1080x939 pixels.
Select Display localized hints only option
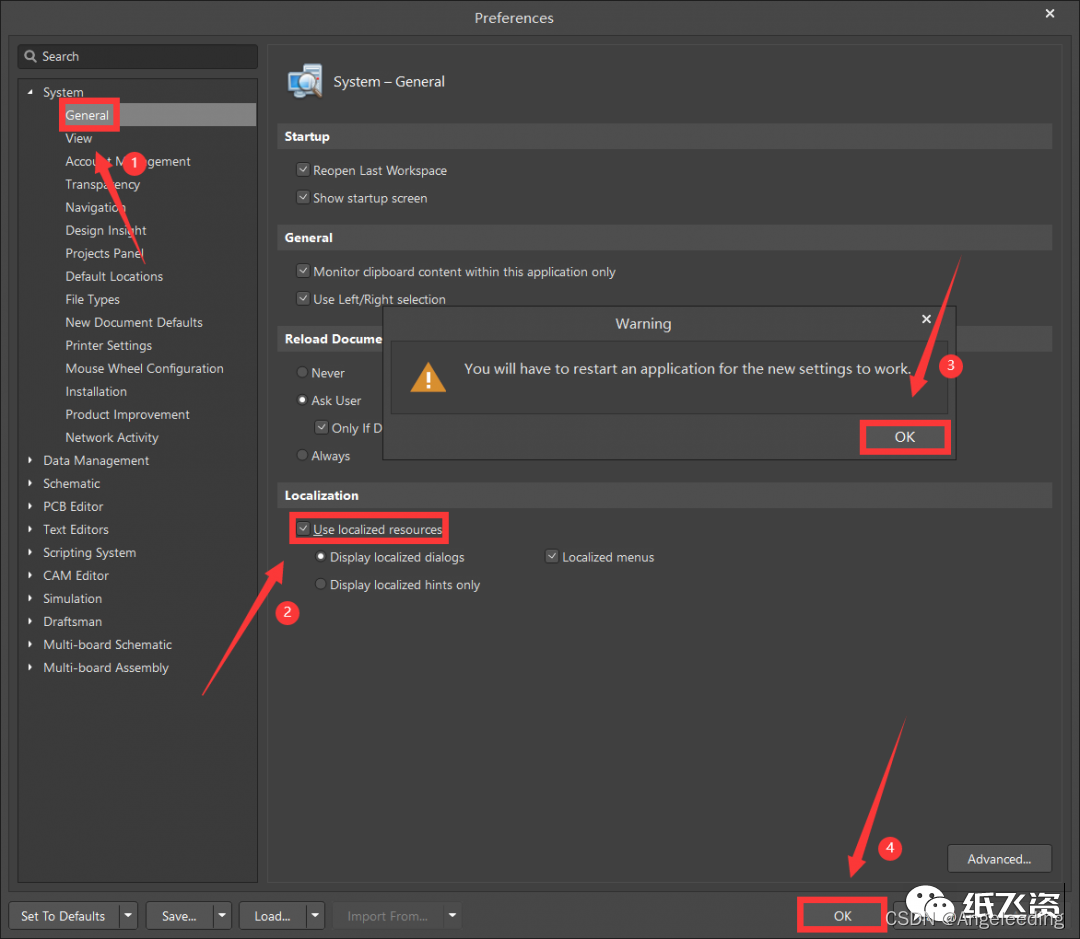coord(321,585)
